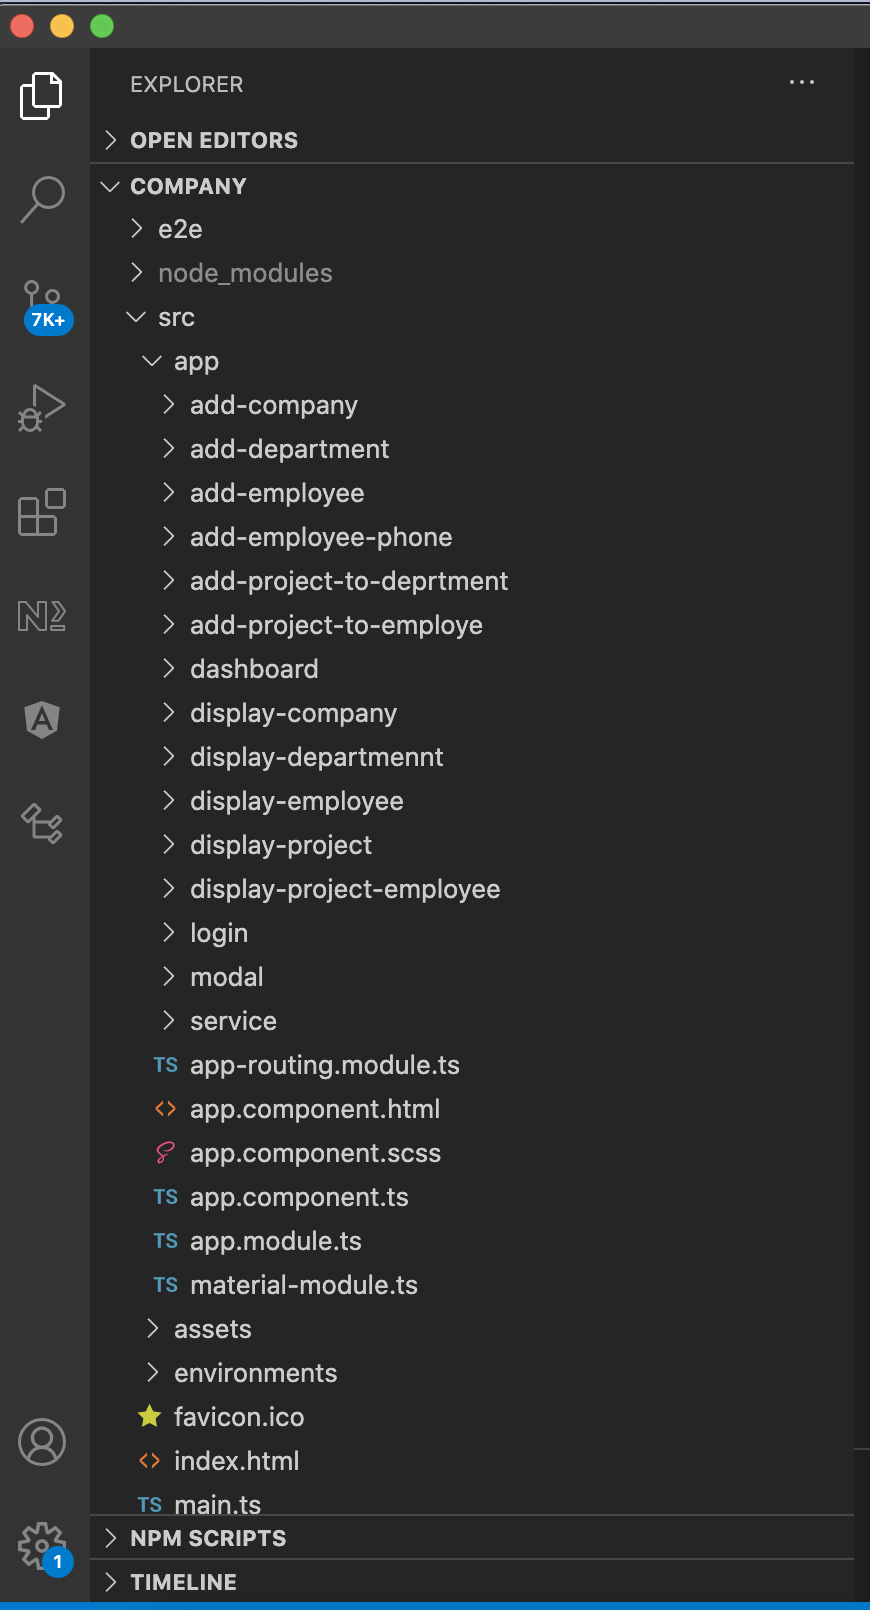870x1610 pixels.
Task: Open app.component.scss file
Action: pyautogui.click(x=315, y=1153)
